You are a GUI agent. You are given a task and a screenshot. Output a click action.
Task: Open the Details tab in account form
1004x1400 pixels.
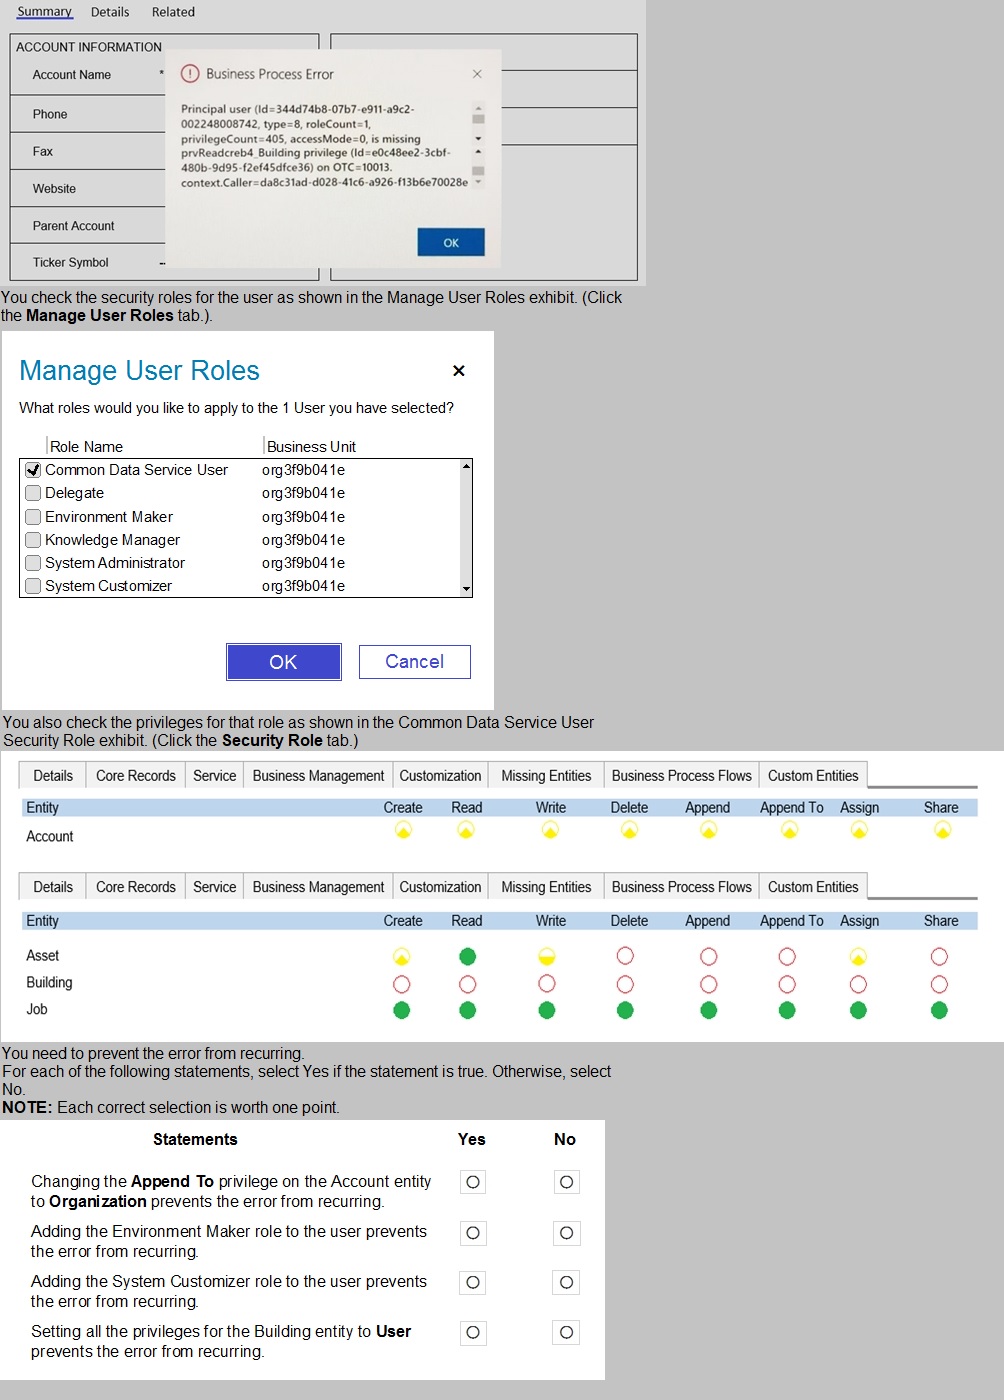tap(110, 12)
